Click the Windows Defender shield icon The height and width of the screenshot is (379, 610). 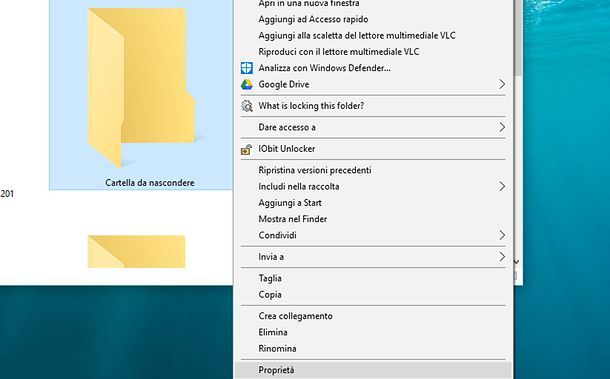(x=247, y=68)
